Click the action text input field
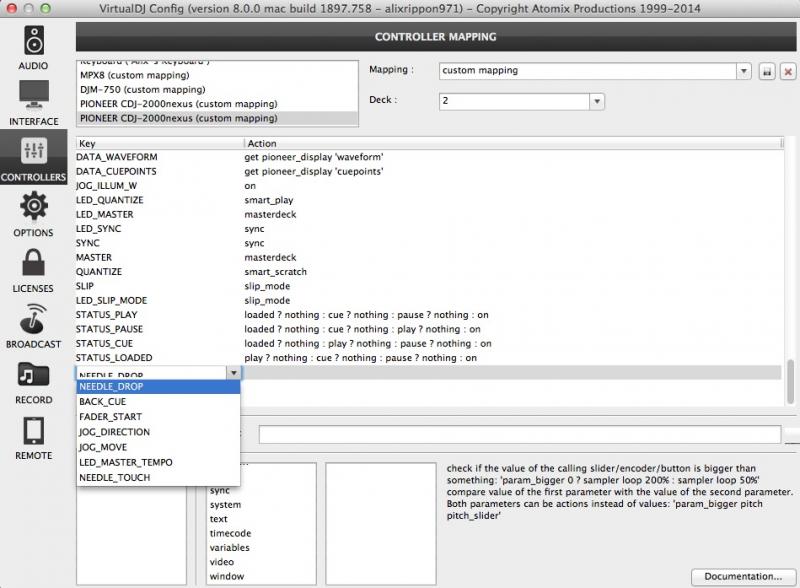 pos(519,434)
